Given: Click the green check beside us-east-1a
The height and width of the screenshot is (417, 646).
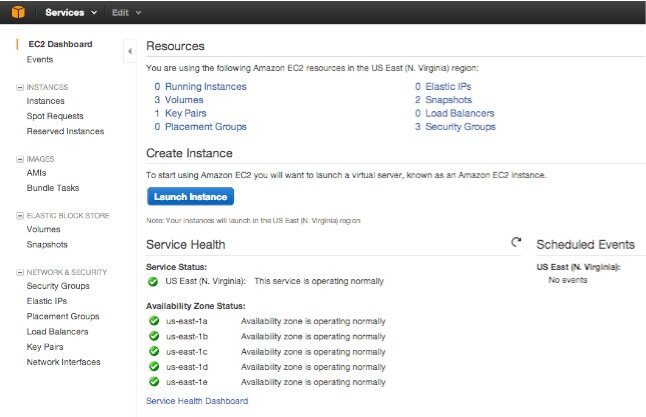Looking at the screenshot, I should (x=154, y=321).
